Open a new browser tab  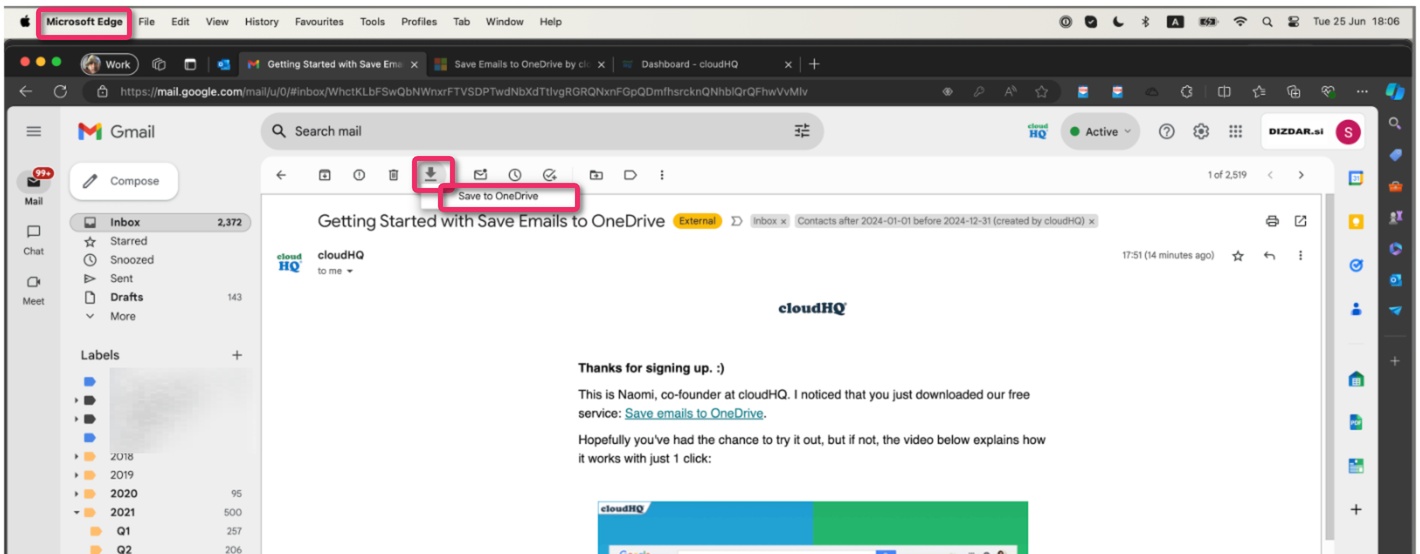pyautogui.click(x=814, y=64)
